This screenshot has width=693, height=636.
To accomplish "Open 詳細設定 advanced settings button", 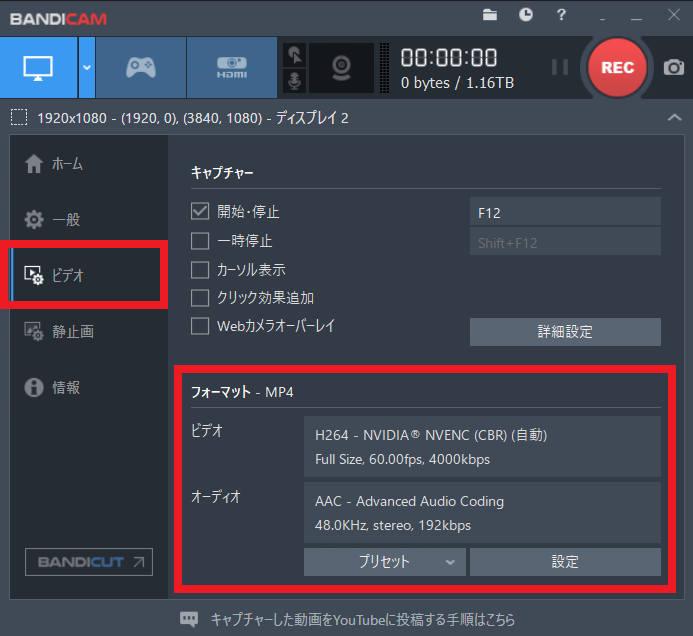I will pos(565,331).
